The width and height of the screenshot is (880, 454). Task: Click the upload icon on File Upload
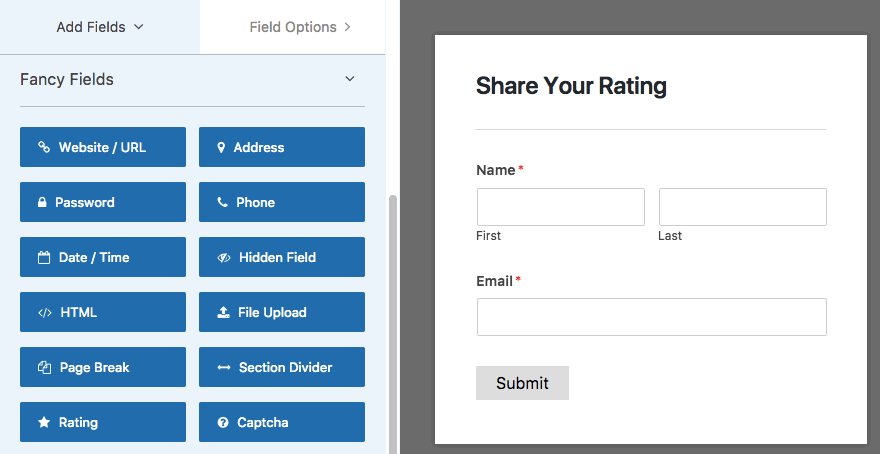[223, 313]
